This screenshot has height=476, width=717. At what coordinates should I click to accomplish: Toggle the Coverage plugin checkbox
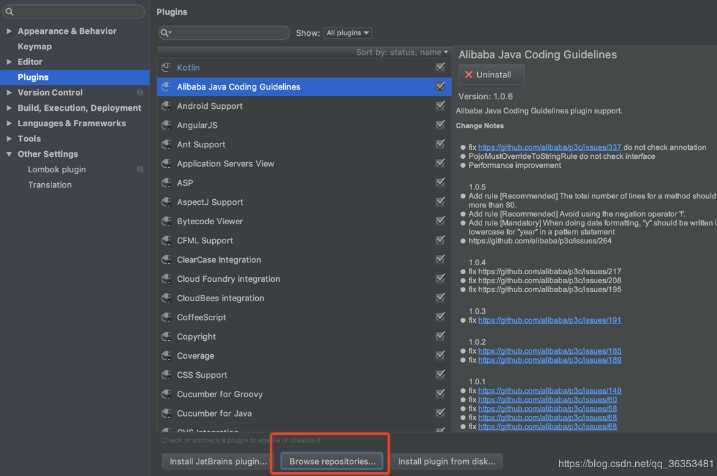(440, 355)
